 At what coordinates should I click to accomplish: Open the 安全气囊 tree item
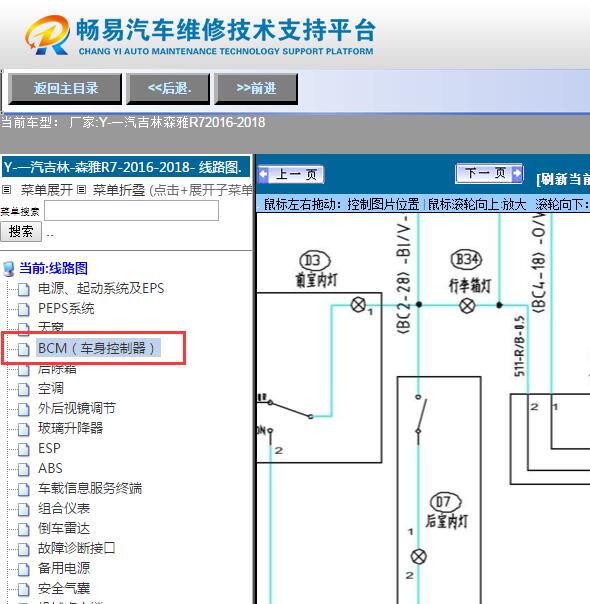pyautogui.click(x=64, y=588)
